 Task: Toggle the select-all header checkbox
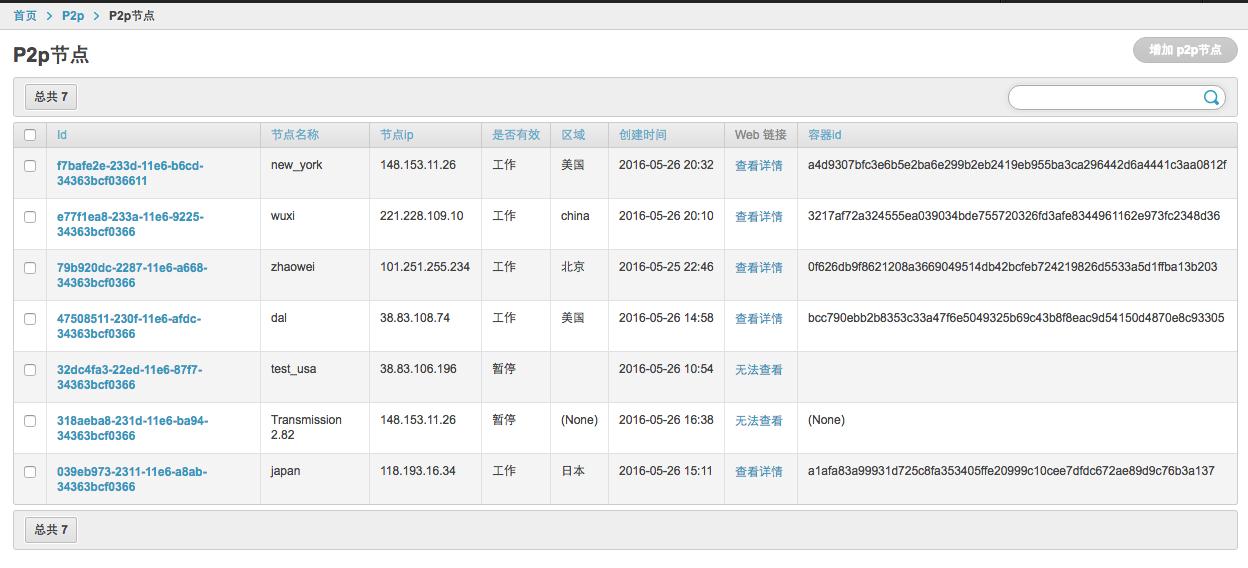pyautogui.click(x=30, y=135)
